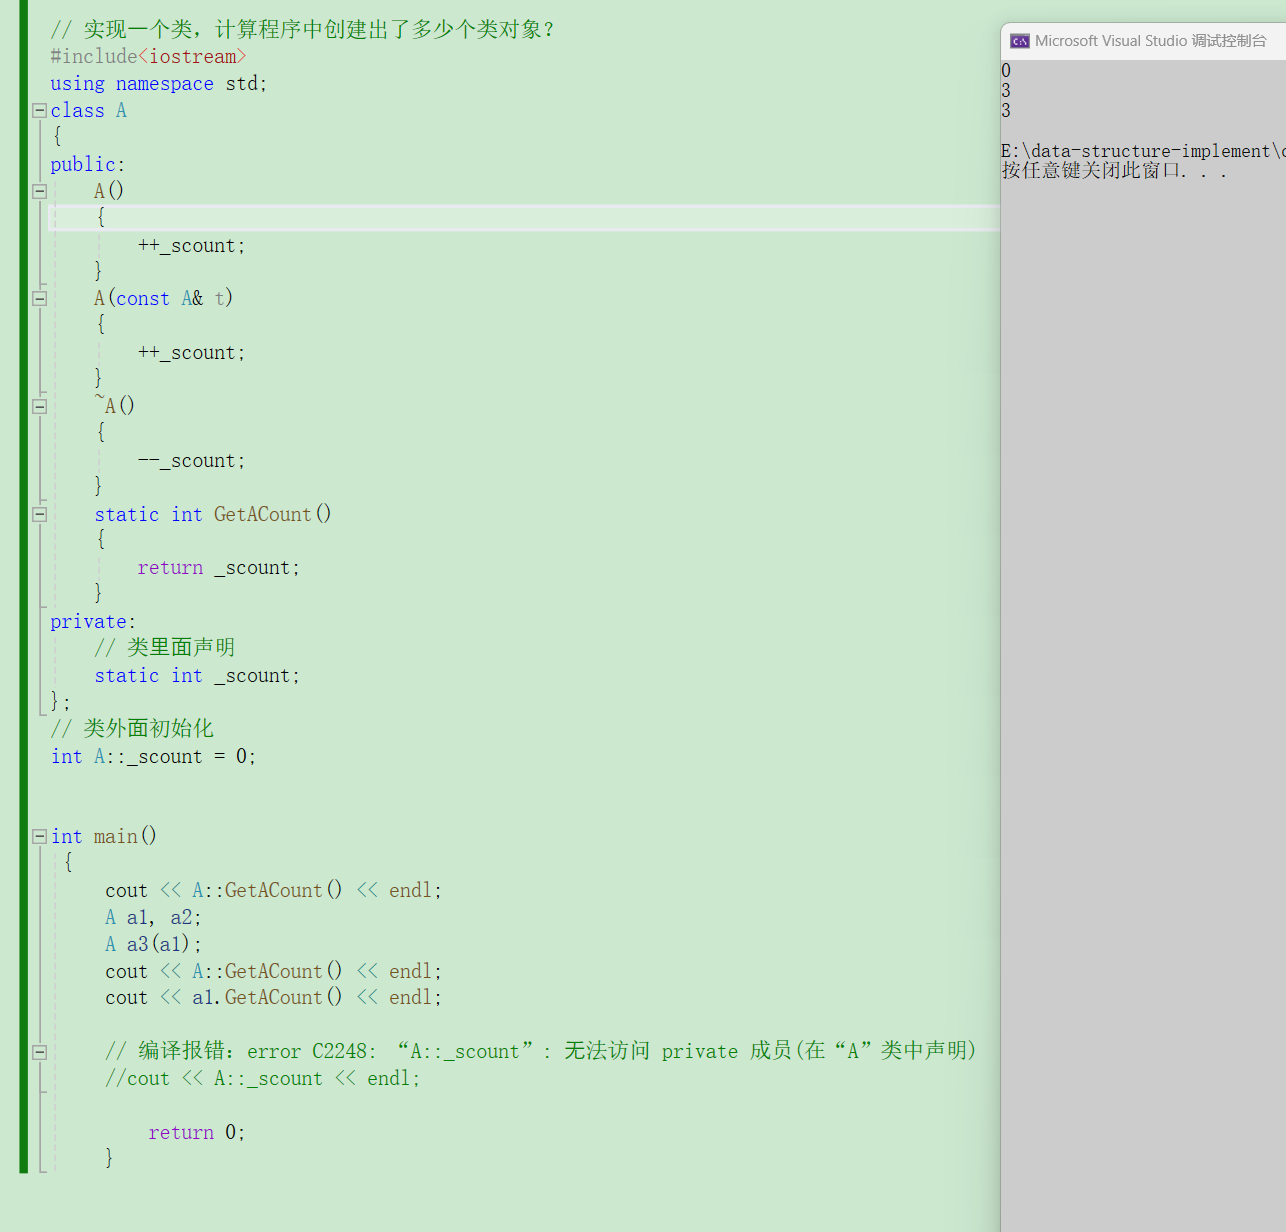The height and width of the screenshot is (1232, 1286).
Task: Fold the ~A() destructor block
Action: click(40, 406)
